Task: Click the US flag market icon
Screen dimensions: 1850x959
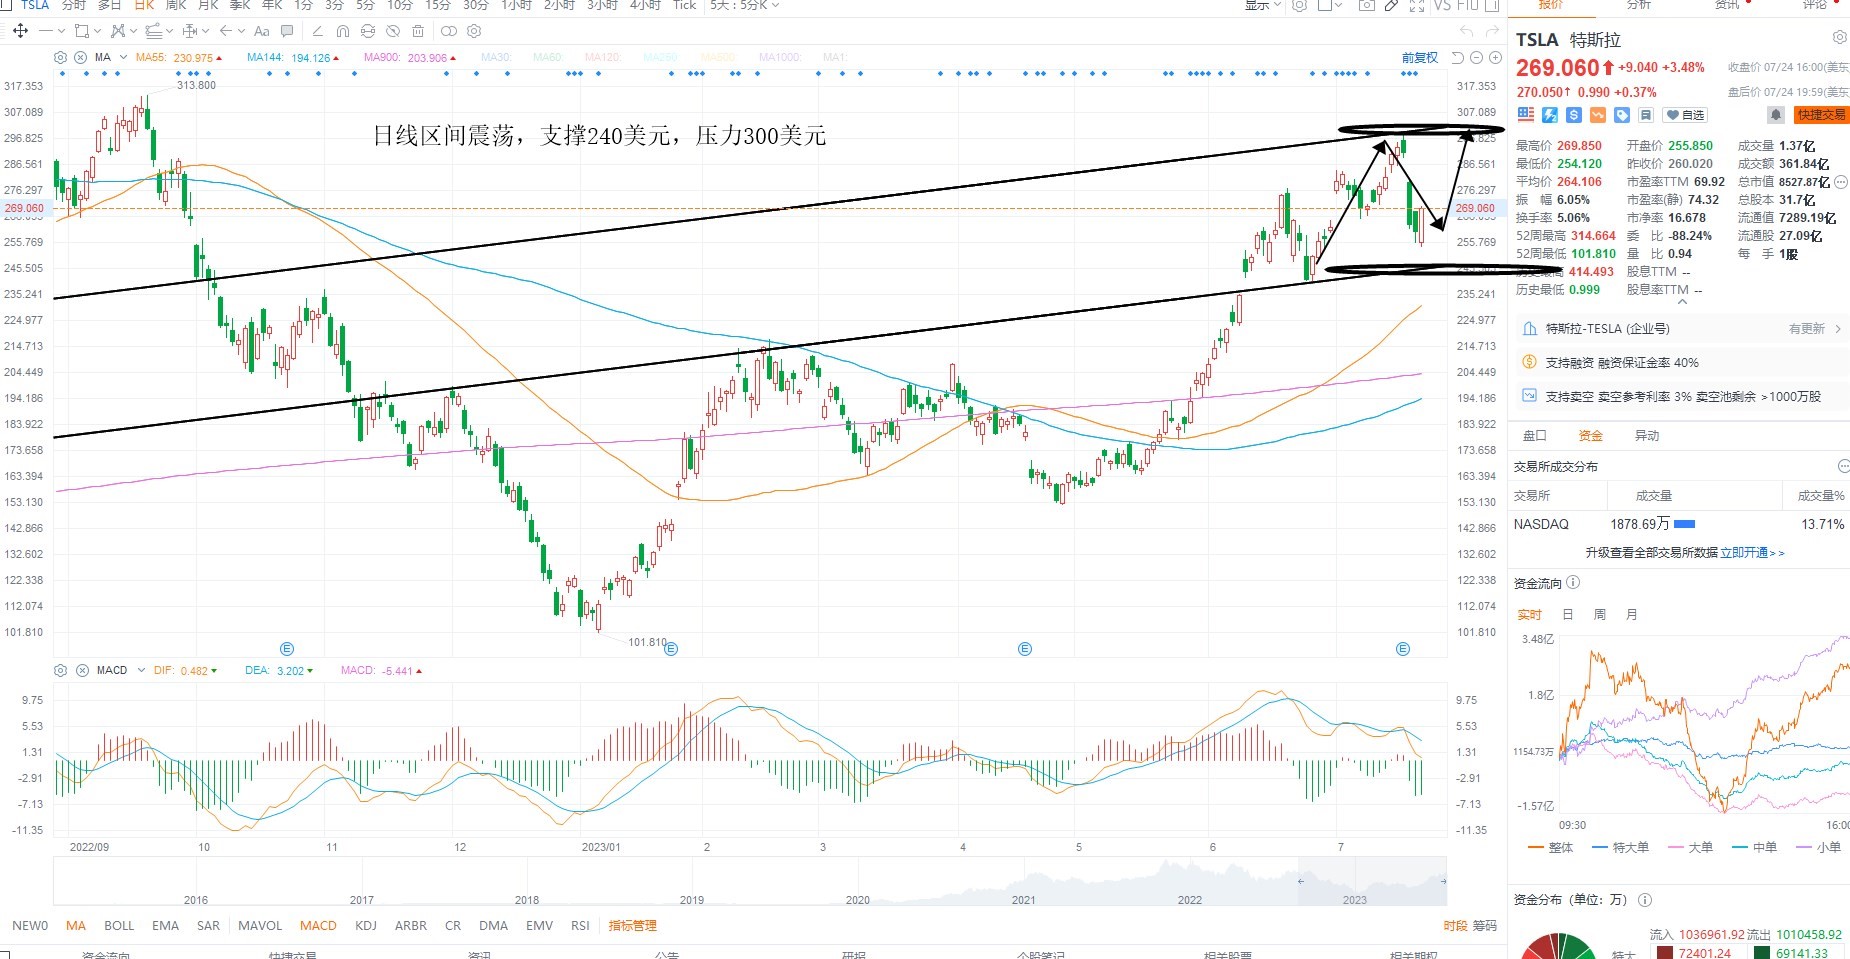Action: click(x=1525, y=115)
